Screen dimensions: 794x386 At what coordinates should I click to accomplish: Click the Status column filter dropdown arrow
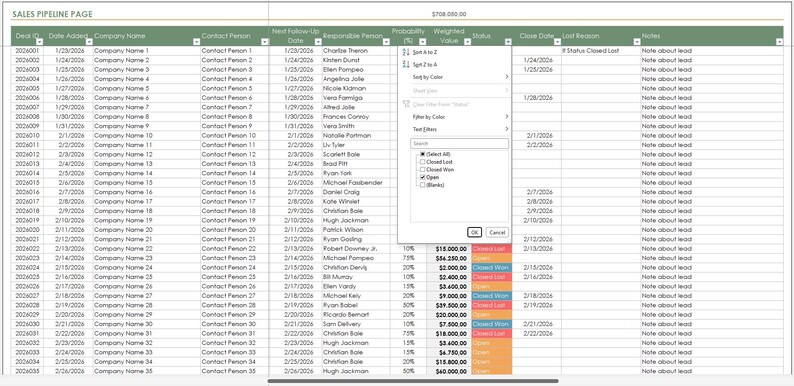coord(508,42)
